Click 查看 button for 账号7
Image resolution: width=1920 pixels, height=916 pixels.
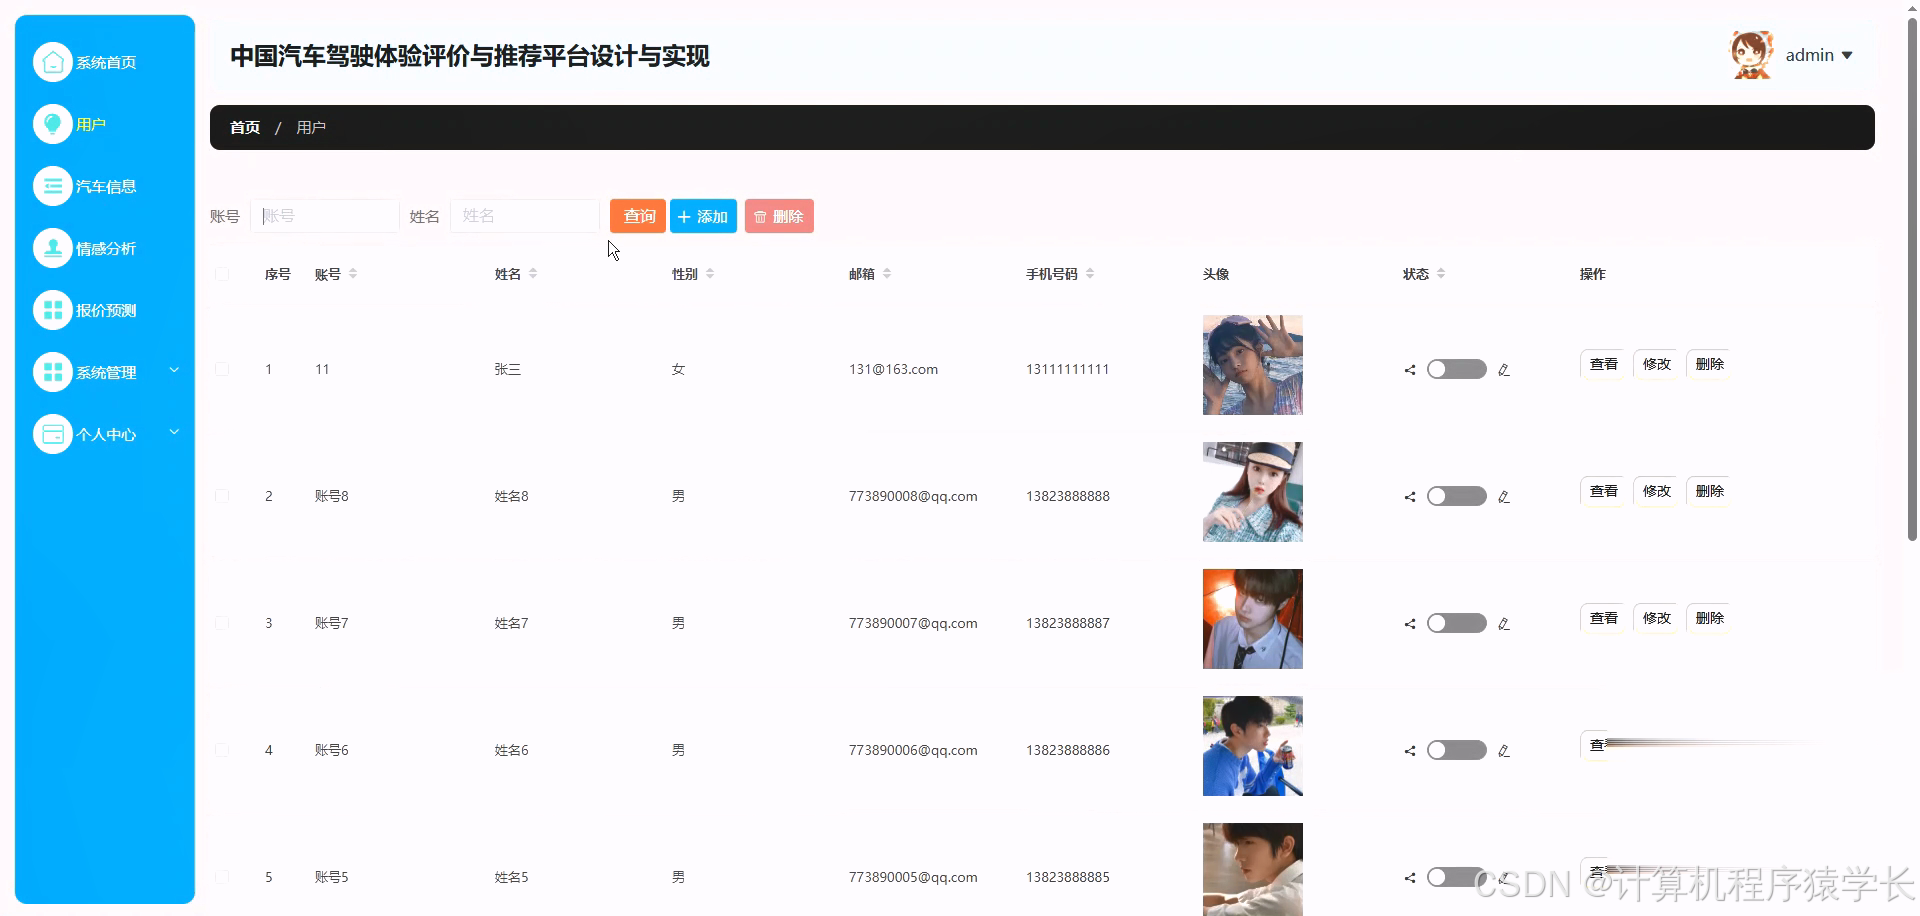click(x=1603, y=618)
